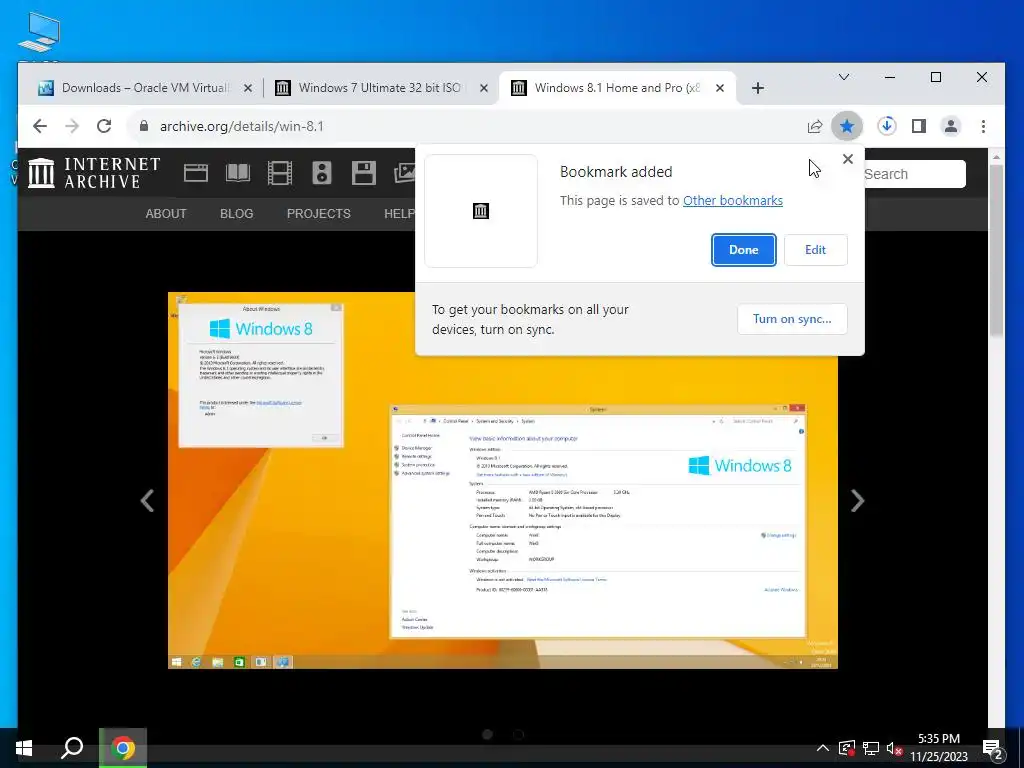Open the Other bookmarks link

tap(733, 200)
